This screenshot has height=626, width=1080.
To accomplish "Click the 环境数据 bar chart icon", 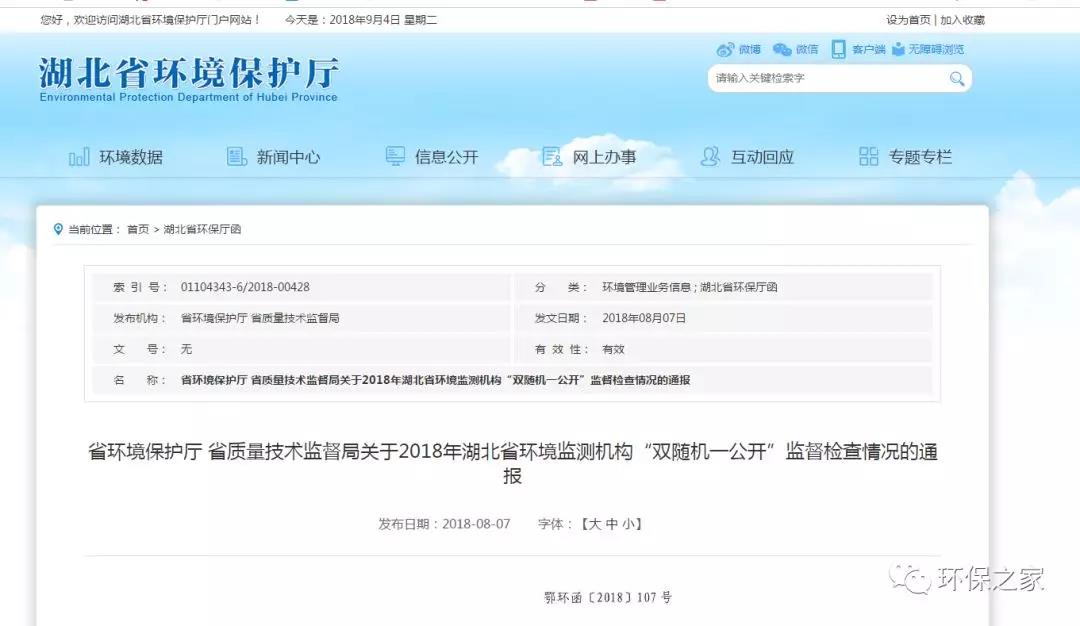I will 79,157.
